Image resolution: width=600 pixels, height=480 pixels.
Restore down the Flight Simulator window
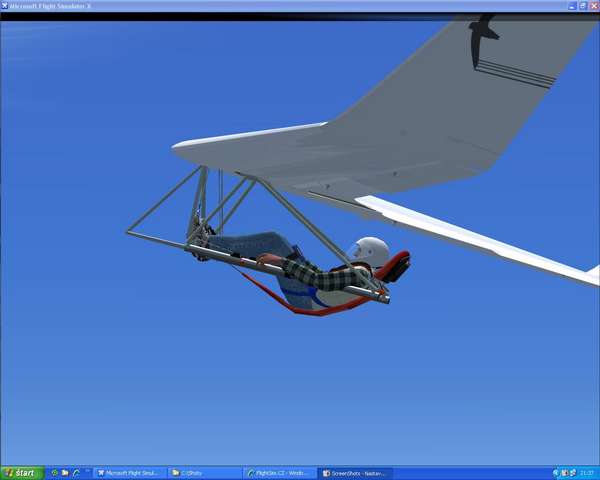[x=583, y=6]
